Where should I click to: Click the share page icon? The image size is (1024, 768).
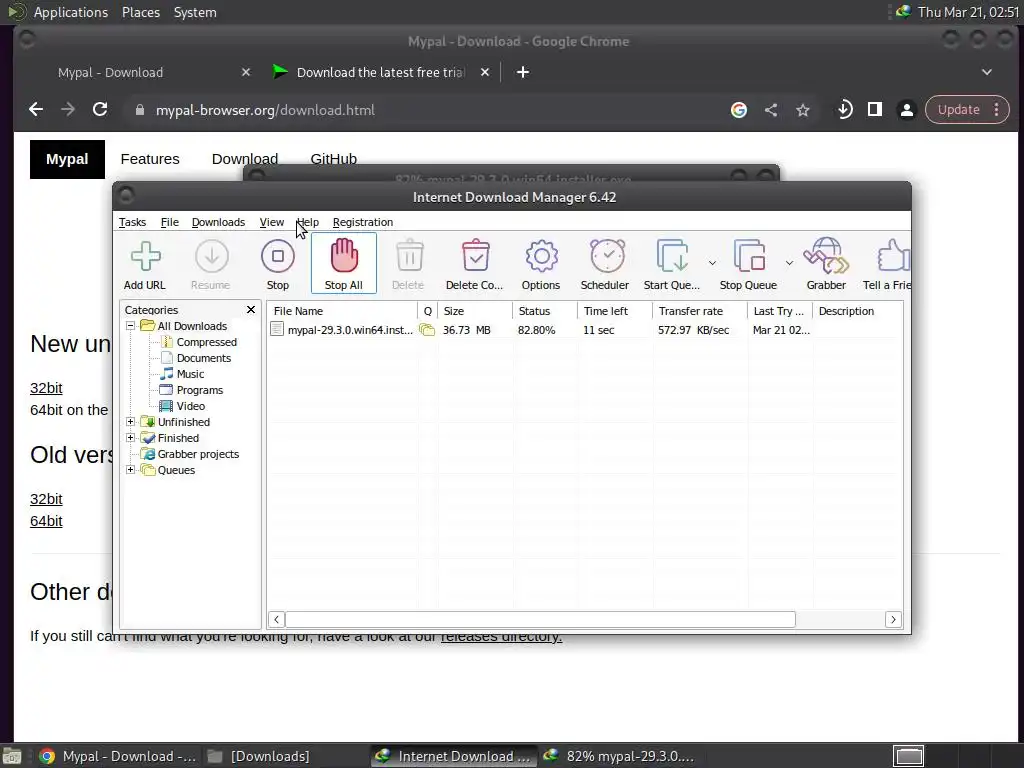click(771, 110)
